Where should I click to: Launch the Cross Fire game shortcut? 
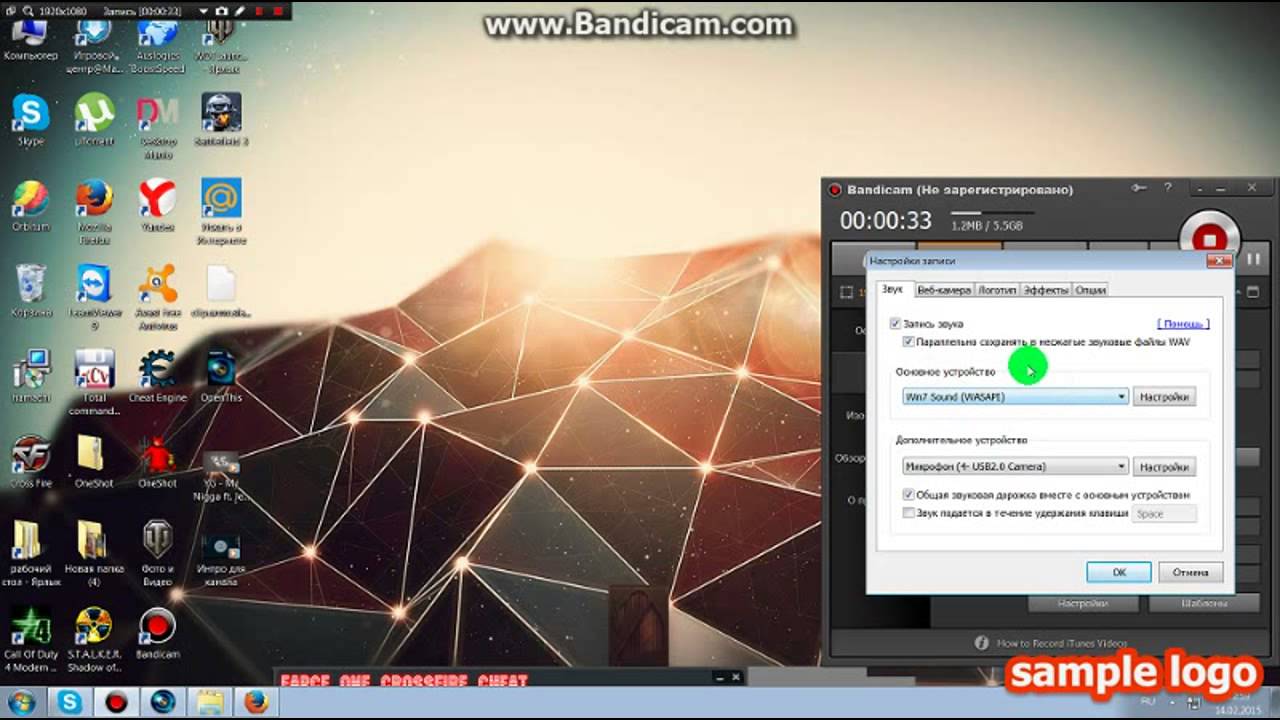click(x=30, y=462)
